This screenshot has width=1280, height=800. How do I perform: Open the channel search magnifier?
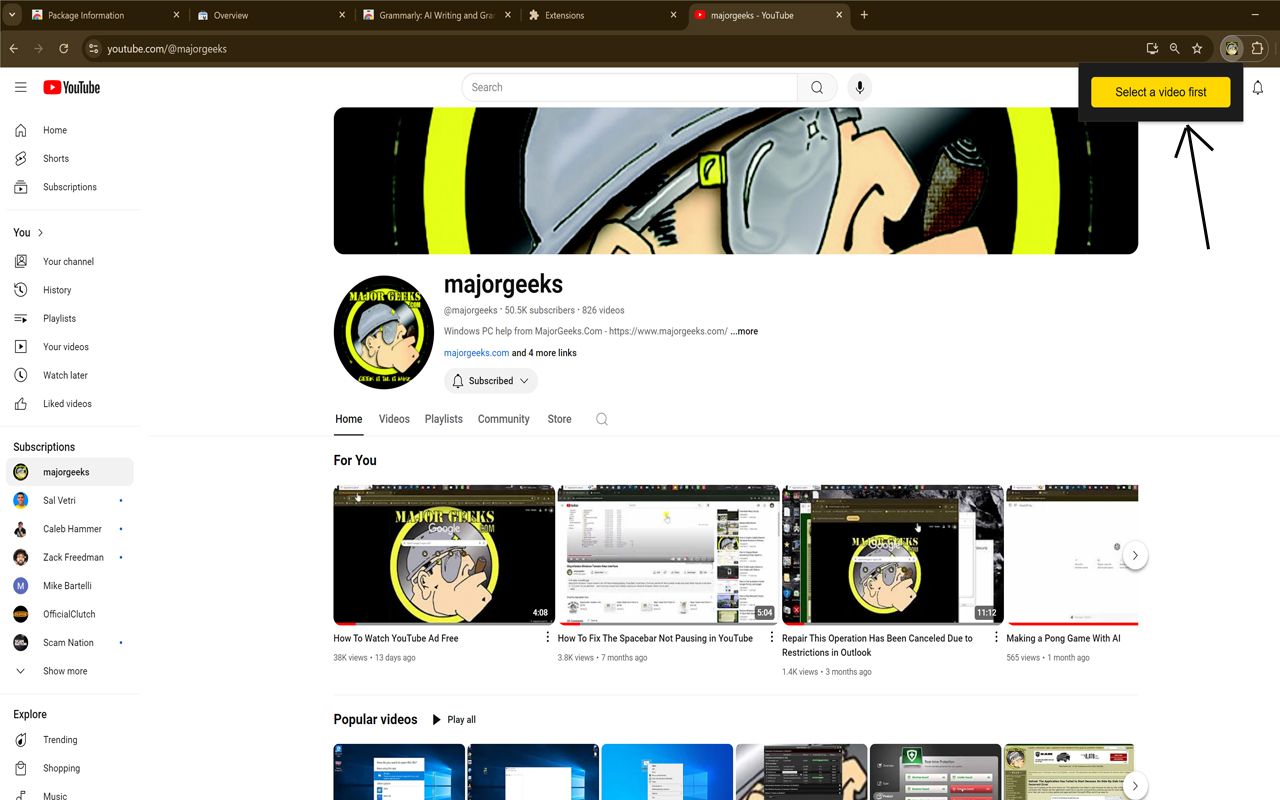(x=601, y=419)
